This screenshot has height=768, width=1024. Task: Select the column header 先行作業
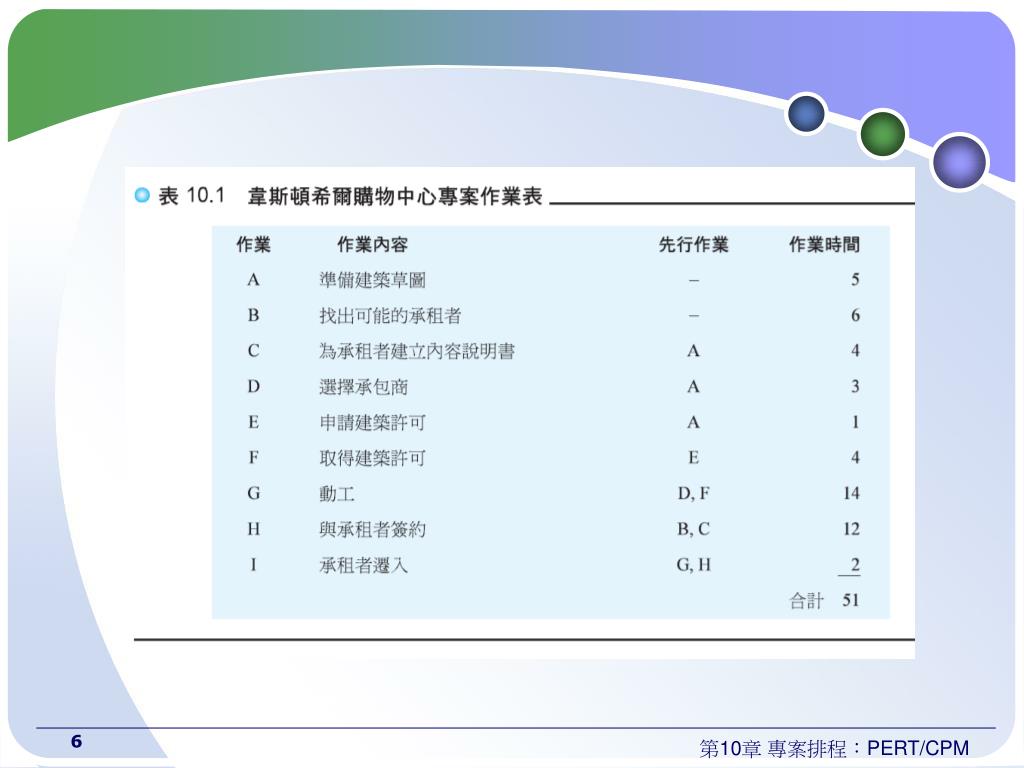694,244
